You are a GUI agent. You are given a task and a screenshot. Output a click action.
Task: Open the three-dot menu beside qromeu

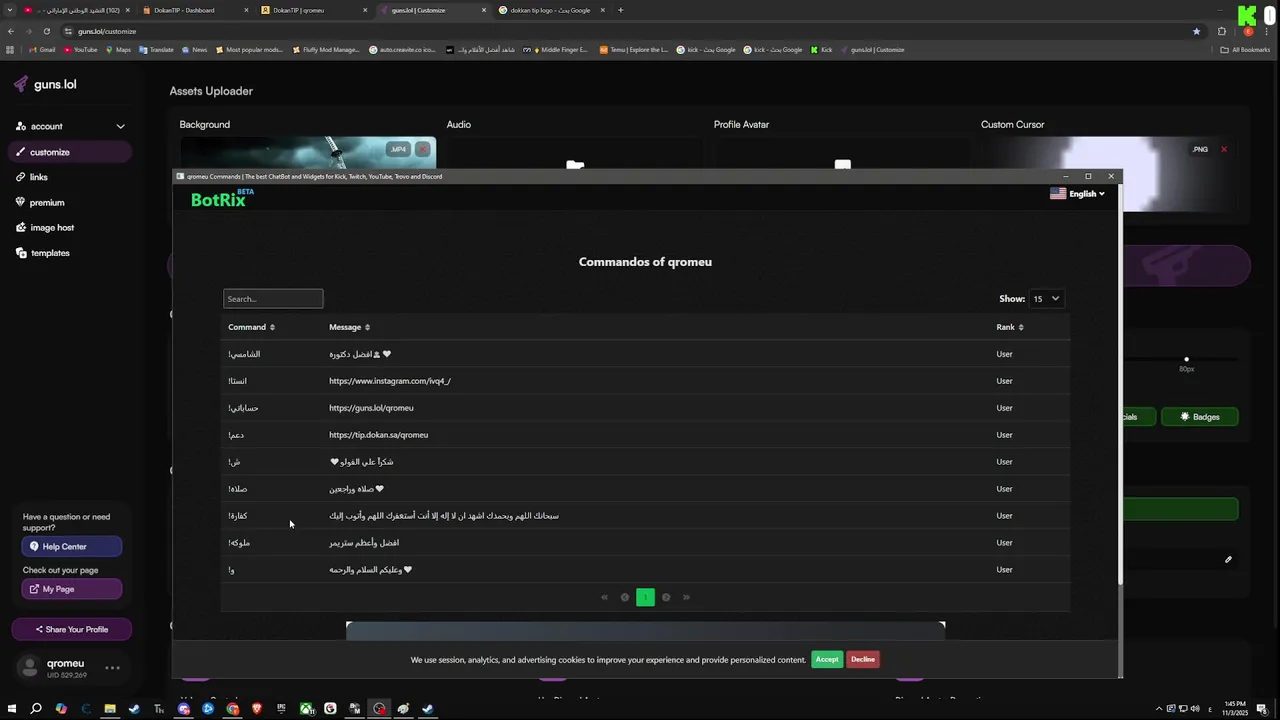tap(112, 668)
